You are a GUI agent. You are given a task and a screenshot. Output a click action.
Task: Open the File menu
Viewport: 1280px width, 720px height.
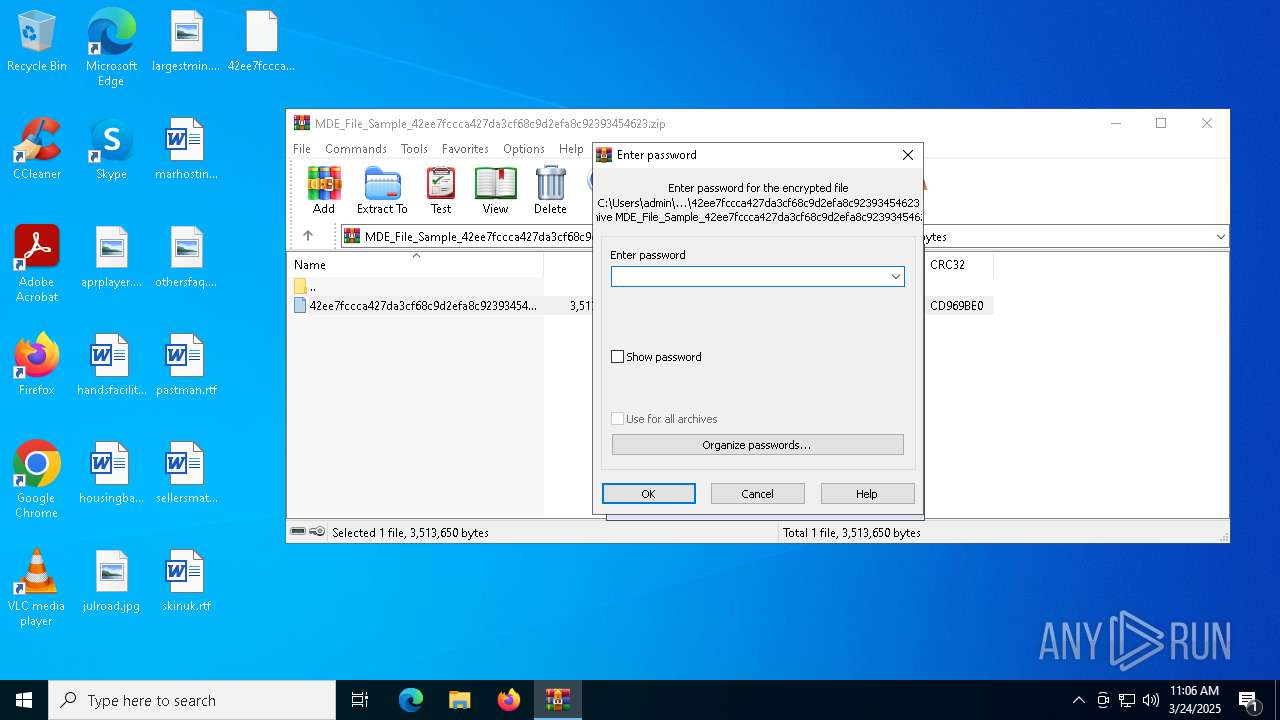(x=302, y=149)
